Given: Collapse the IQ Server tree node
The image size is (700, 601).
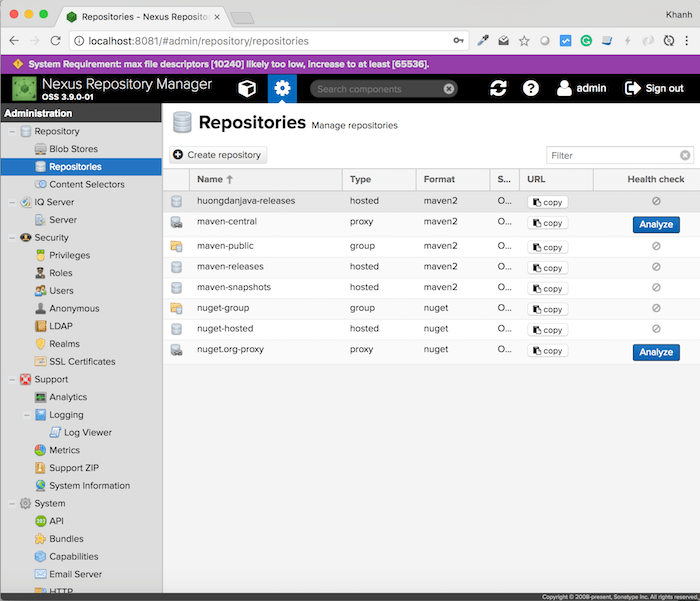Looking at the screenshot, I should (x=12, y=202).
